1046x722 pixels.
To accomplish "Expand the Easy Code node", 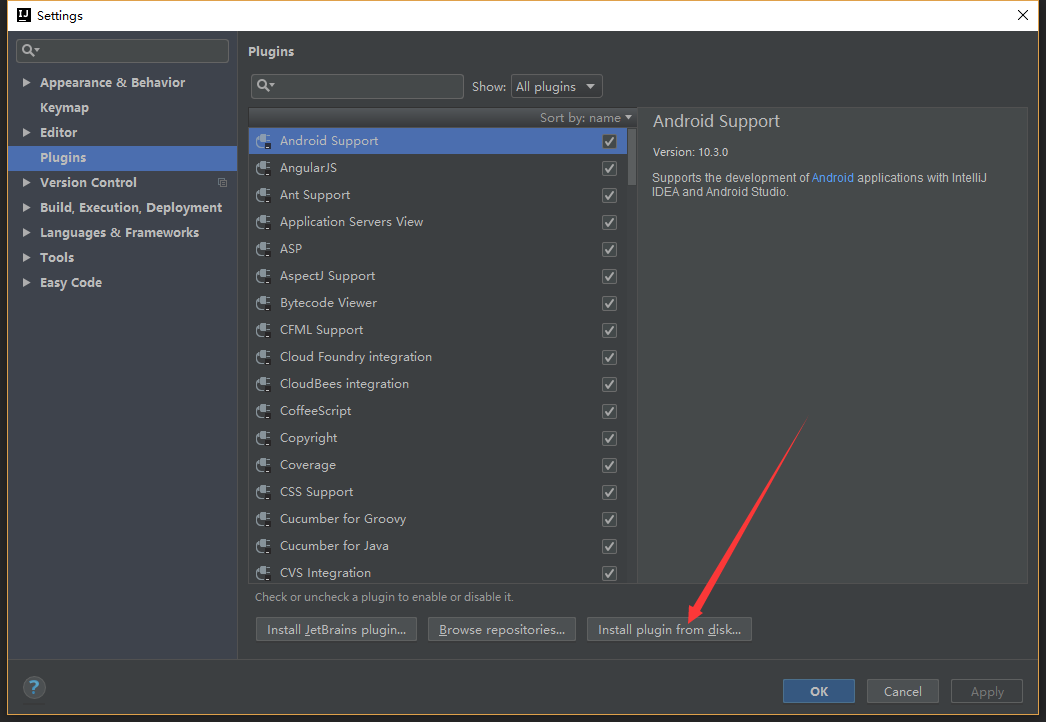I will click(26, 283).
